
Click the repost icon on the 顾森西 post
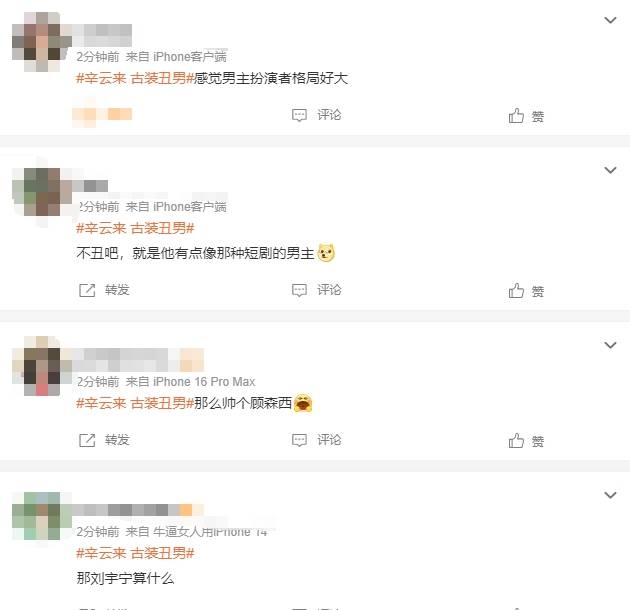pos(87,440)
